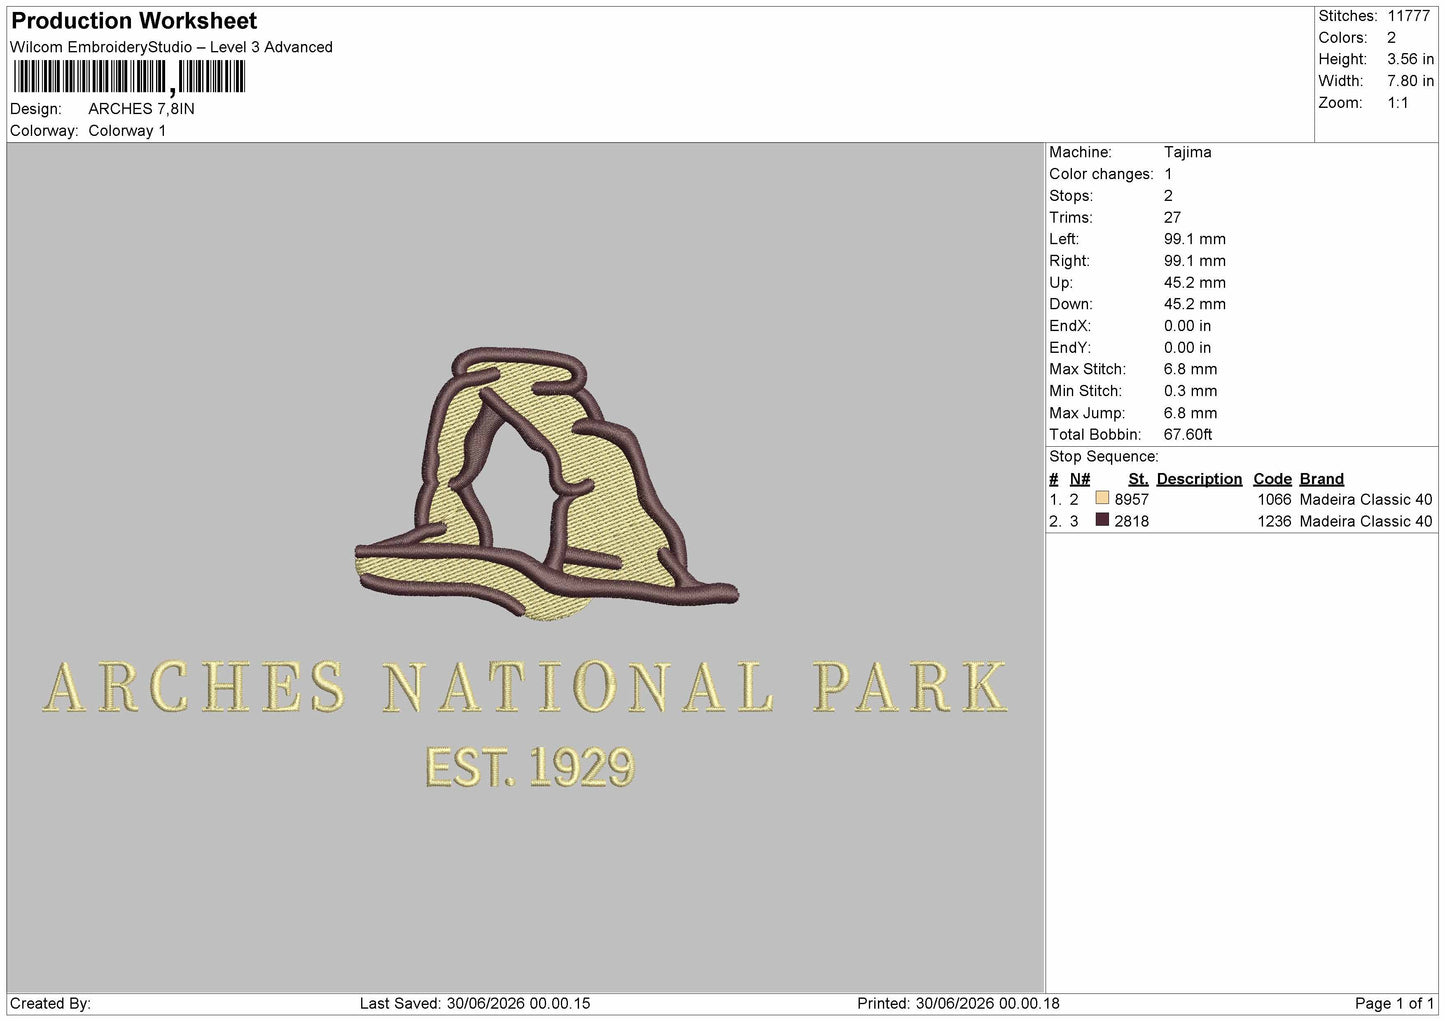Click the machine value 'Tajima'

[x=1187, y=152]
